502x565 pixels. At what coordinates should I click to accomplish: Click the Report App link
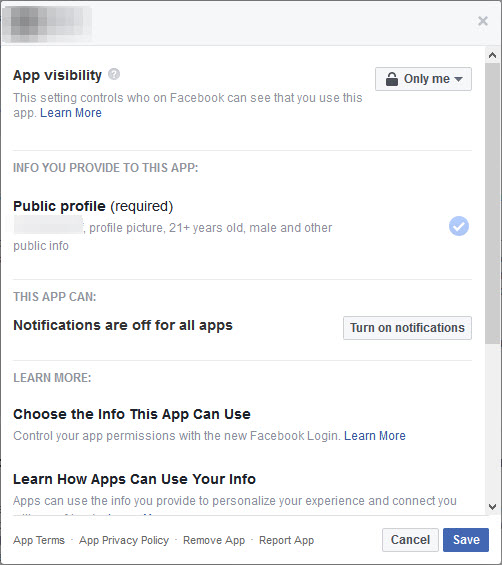point(286,540)
